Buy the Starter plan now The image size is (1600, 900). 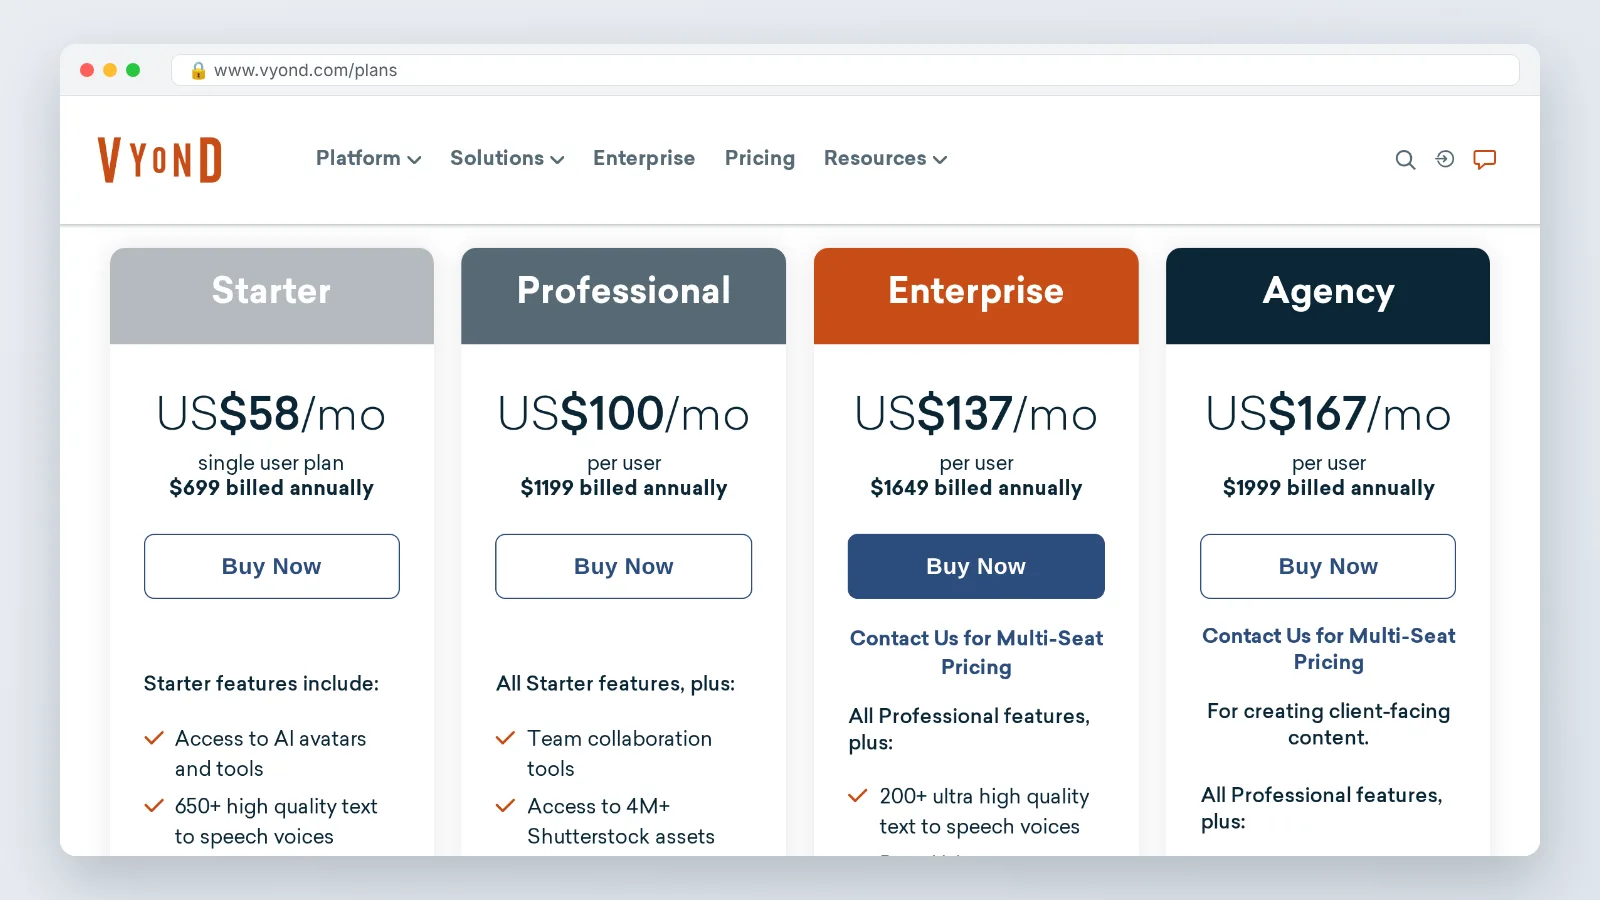pyautogui.click(x=272, y=566)
